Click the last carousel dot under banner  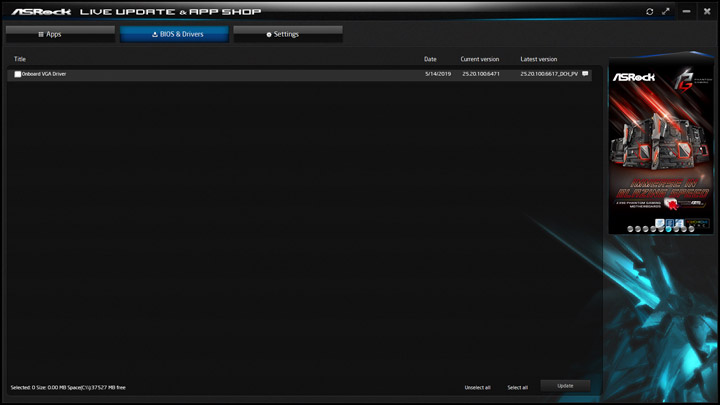click(692, 229)
